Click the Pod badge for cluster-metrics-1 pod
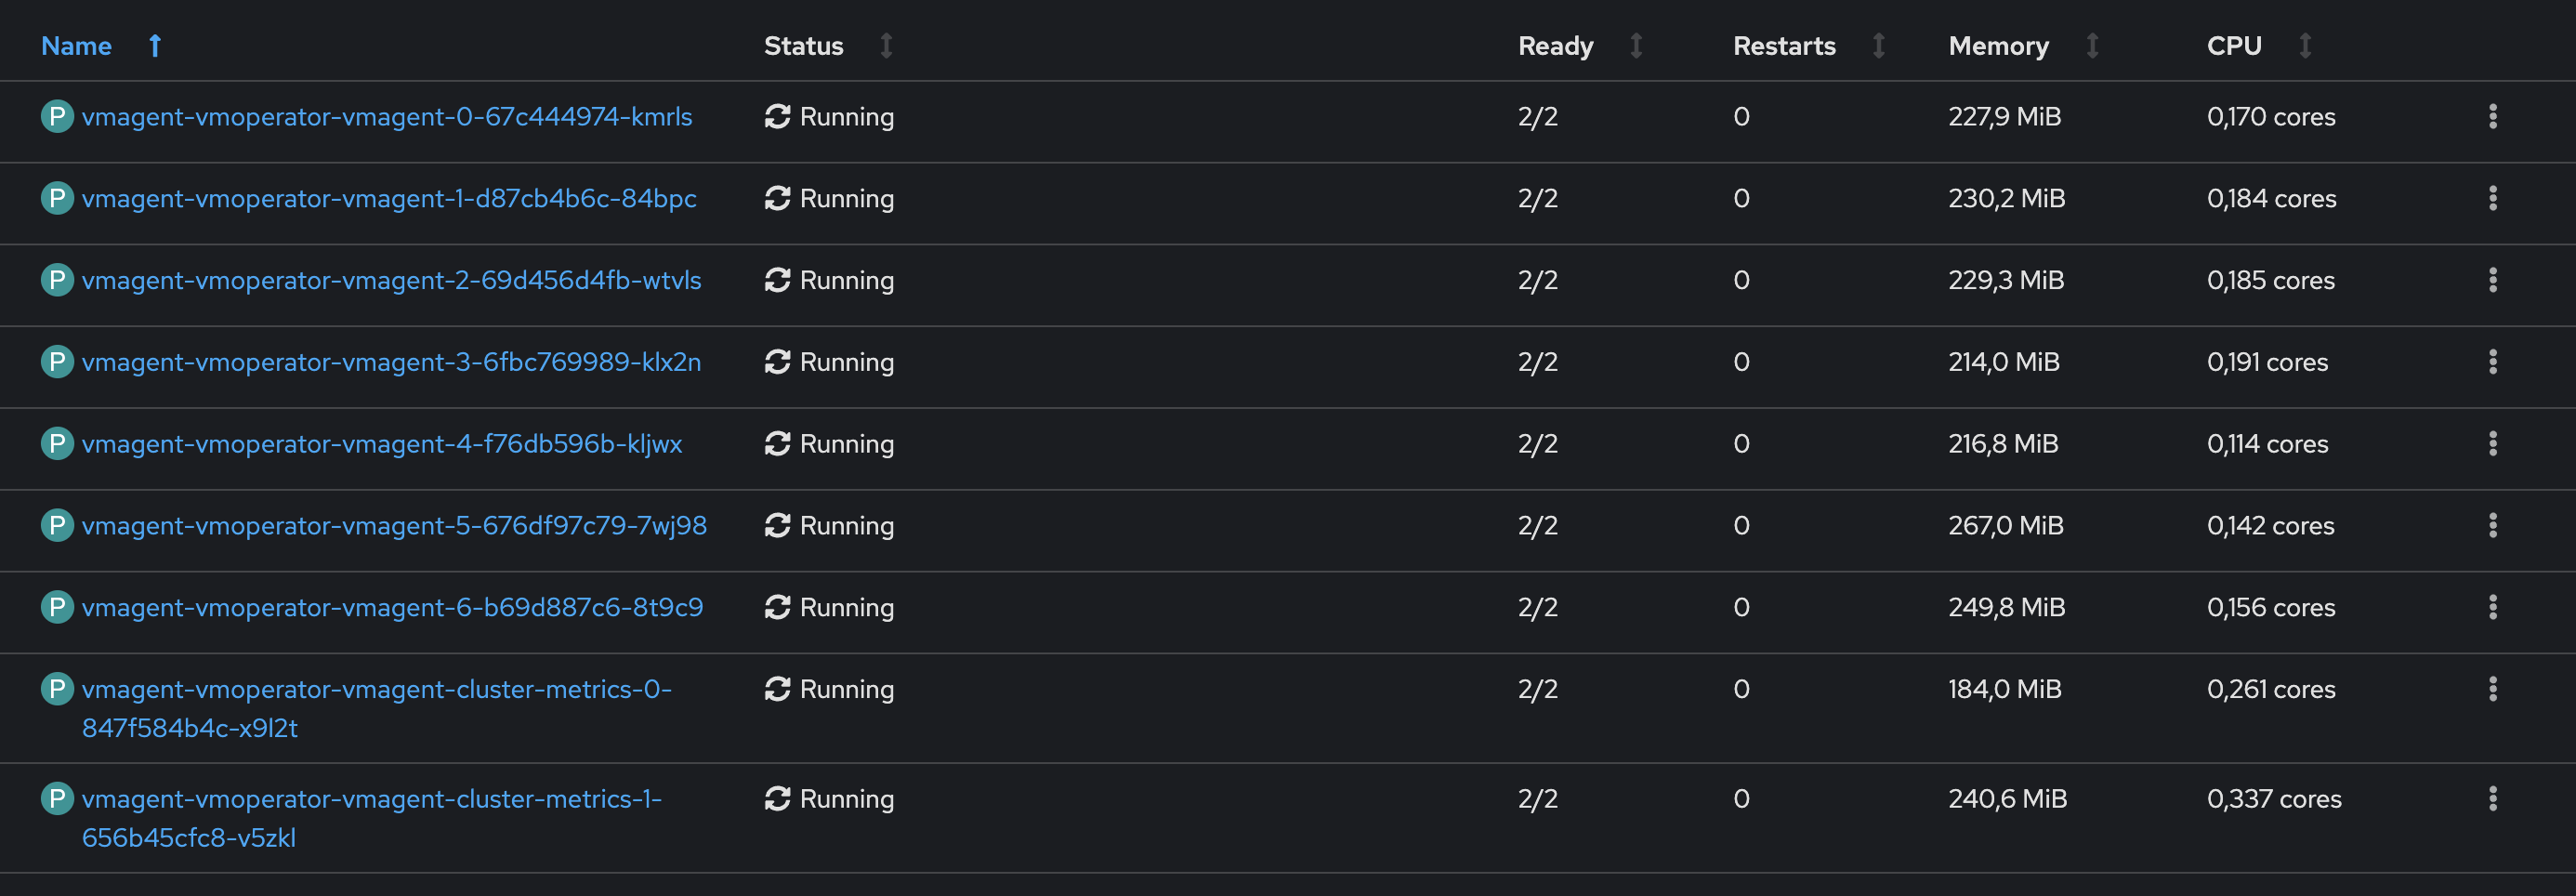The height and width of the screenshot is (896, 2576). coord(57,798)
